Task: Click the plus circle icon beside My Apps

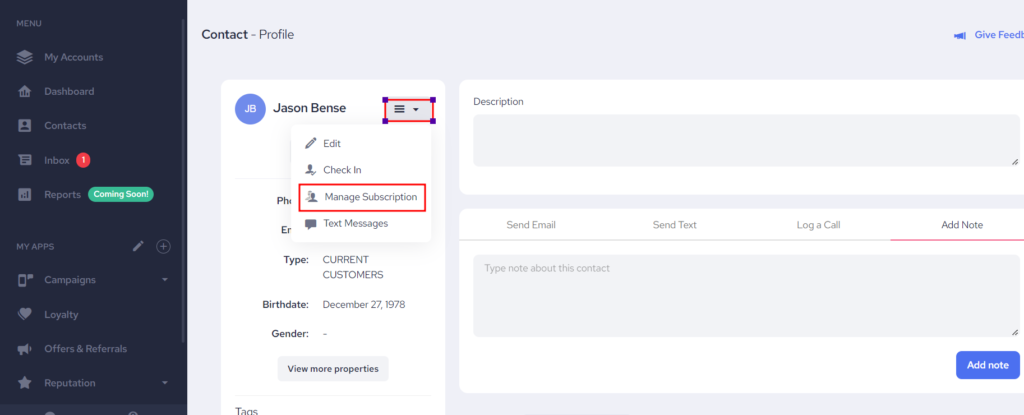Action: pos(164,246)
